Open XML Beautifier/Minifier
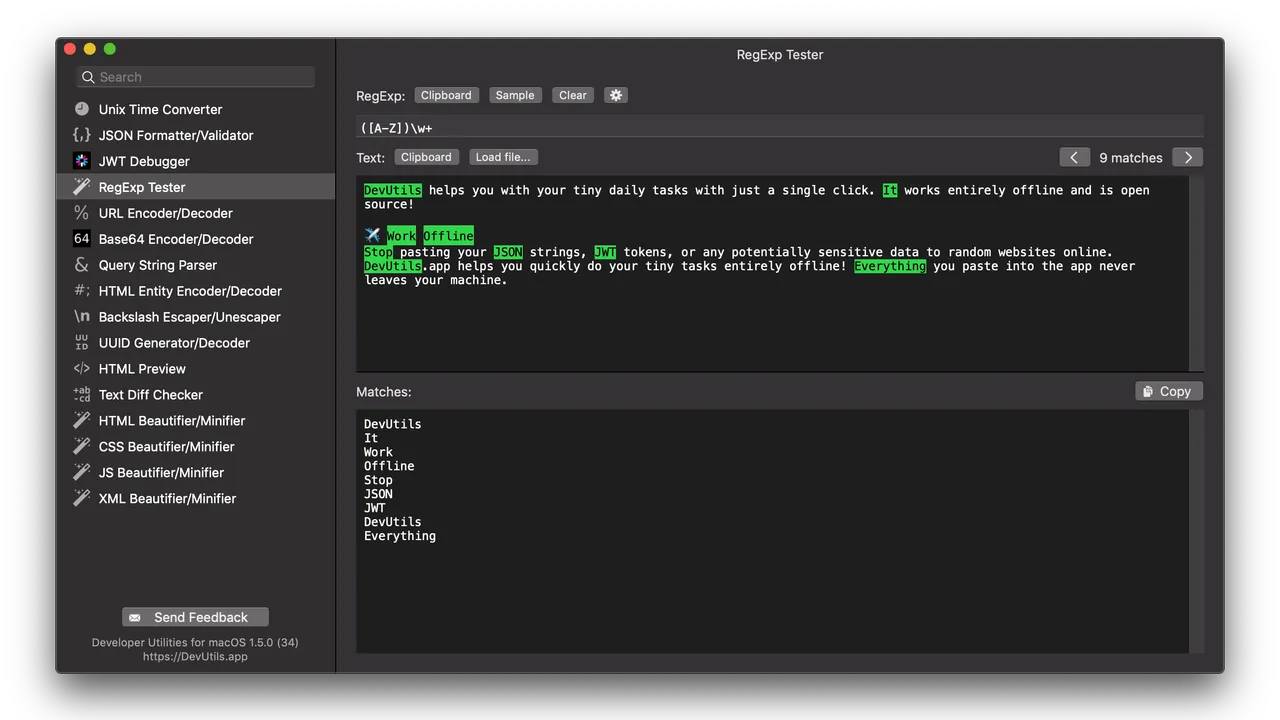Image resolution: width=1280 pixels, height=720 pixels. pyautogui.click(x=195, y=499)
